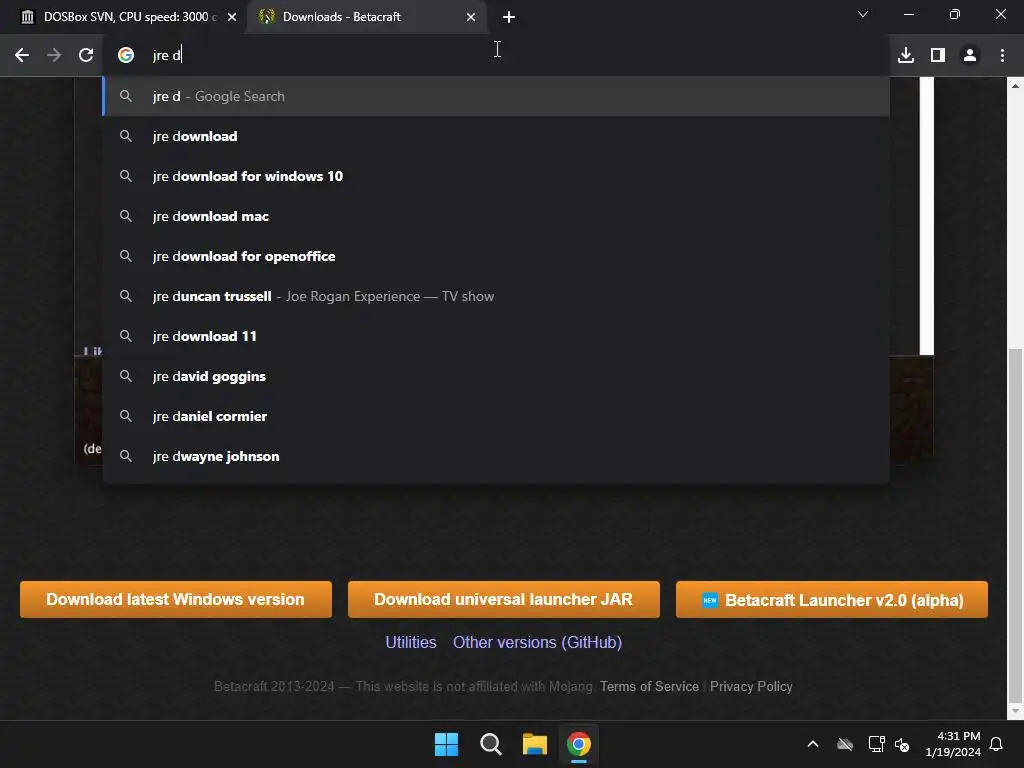Image resolution: width=1024 pixels, height=768 pixels.
Task: Expand the tab search chevron
Action: 863,14
